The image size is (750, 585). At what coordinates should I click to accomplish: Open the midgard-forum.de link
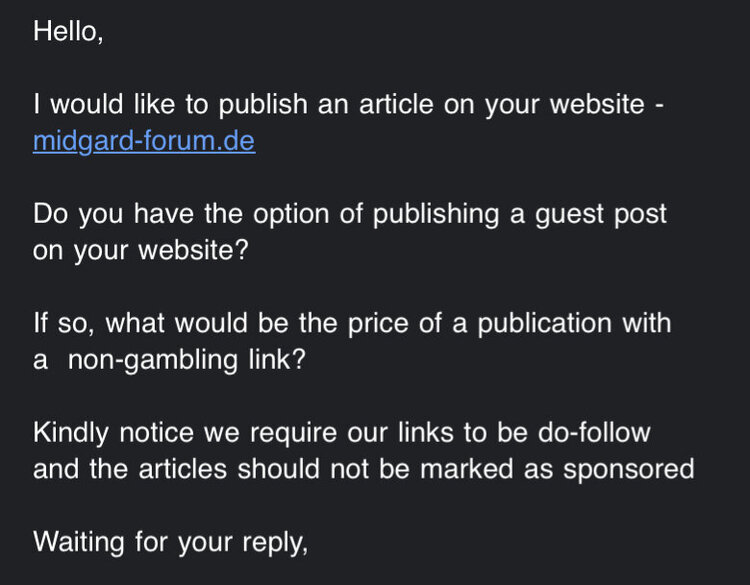pos(144,141)
